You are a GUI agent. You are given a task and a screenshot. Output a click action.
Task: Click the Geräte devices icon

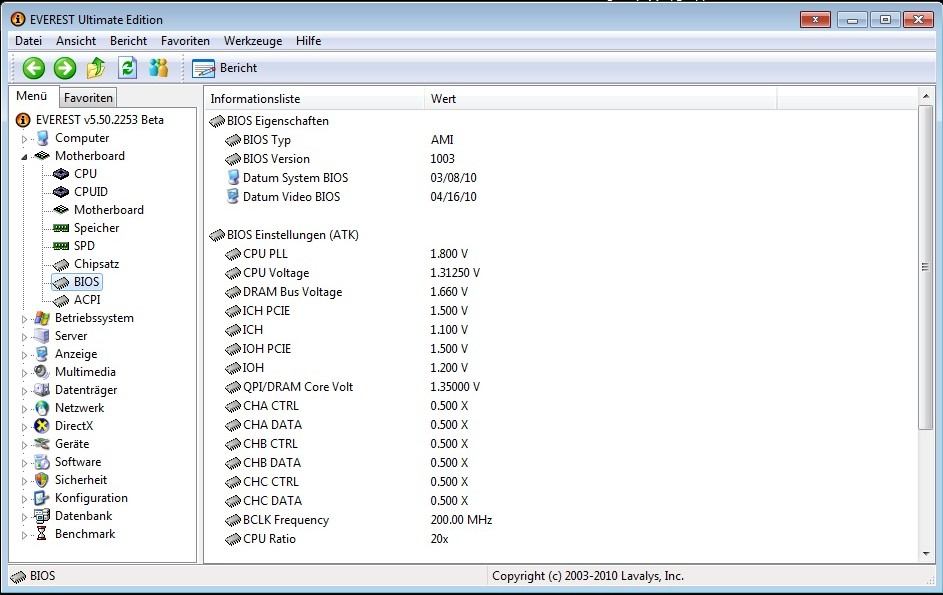[x=42, y=444]
